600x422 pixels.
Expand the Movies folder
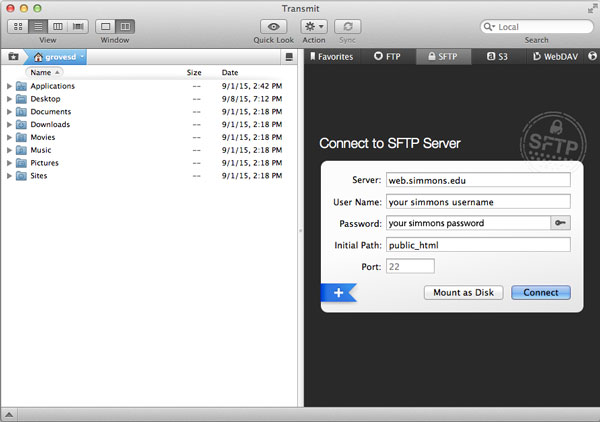9,137
